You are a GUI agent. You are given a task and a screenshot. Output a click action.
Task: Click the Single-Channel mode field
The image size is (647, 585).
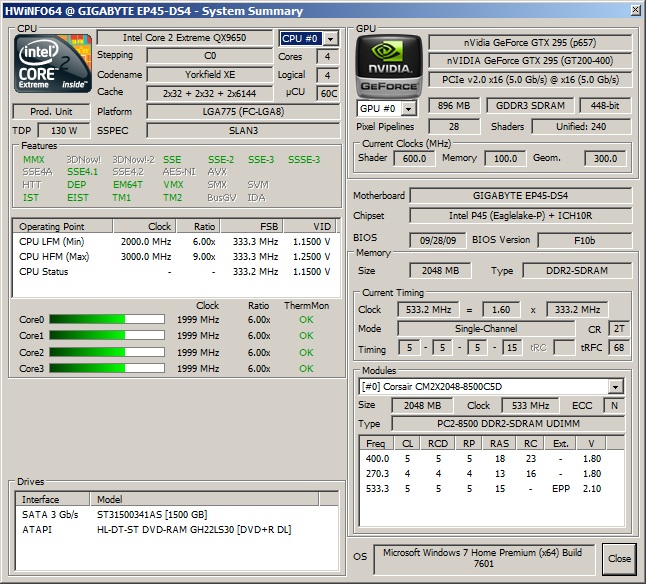pos(486,329)
